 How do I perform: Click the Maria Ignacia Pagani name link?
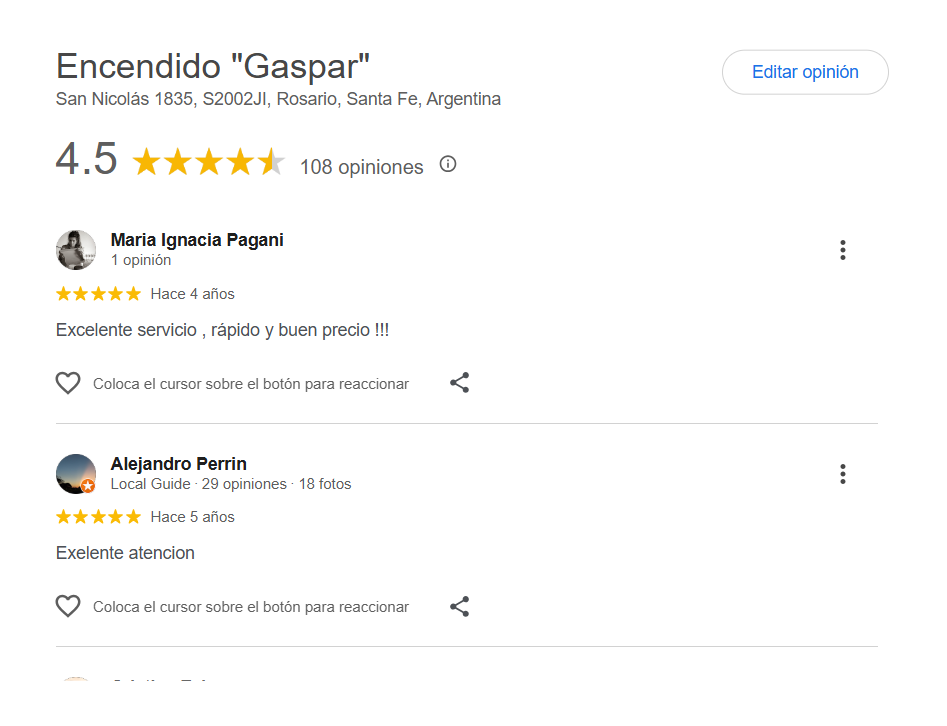(x=197, y=240)
